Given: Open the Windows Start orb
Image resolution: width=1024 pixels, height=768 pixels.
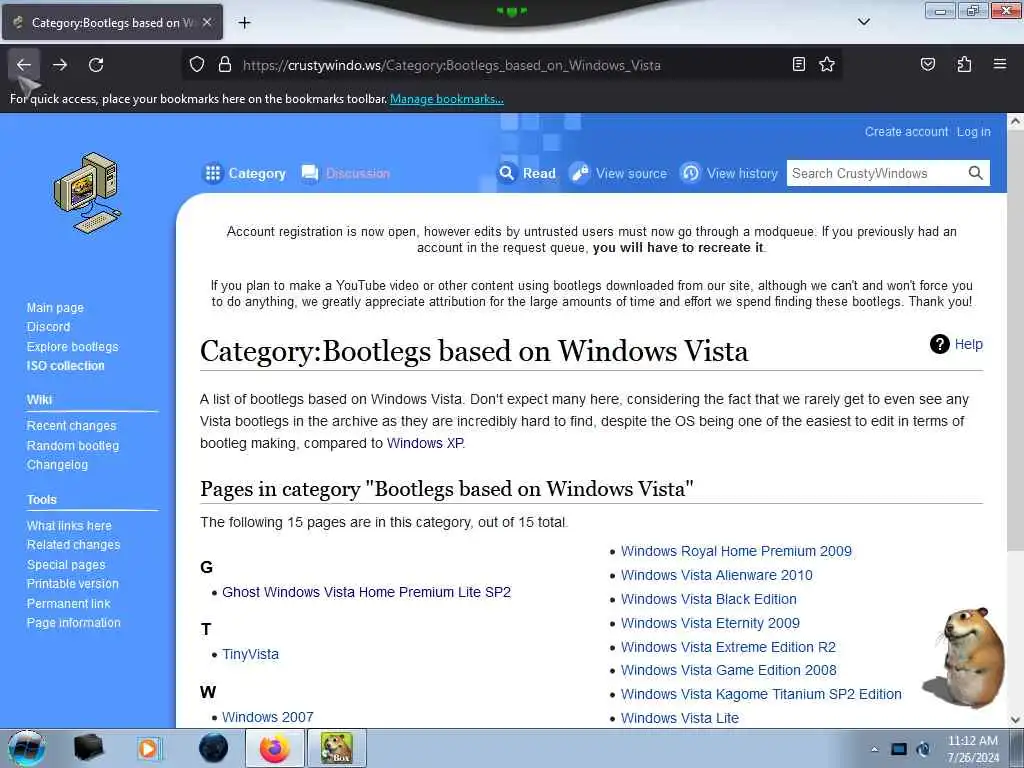Looking at the screenshot, I should [x=27, y=748].
